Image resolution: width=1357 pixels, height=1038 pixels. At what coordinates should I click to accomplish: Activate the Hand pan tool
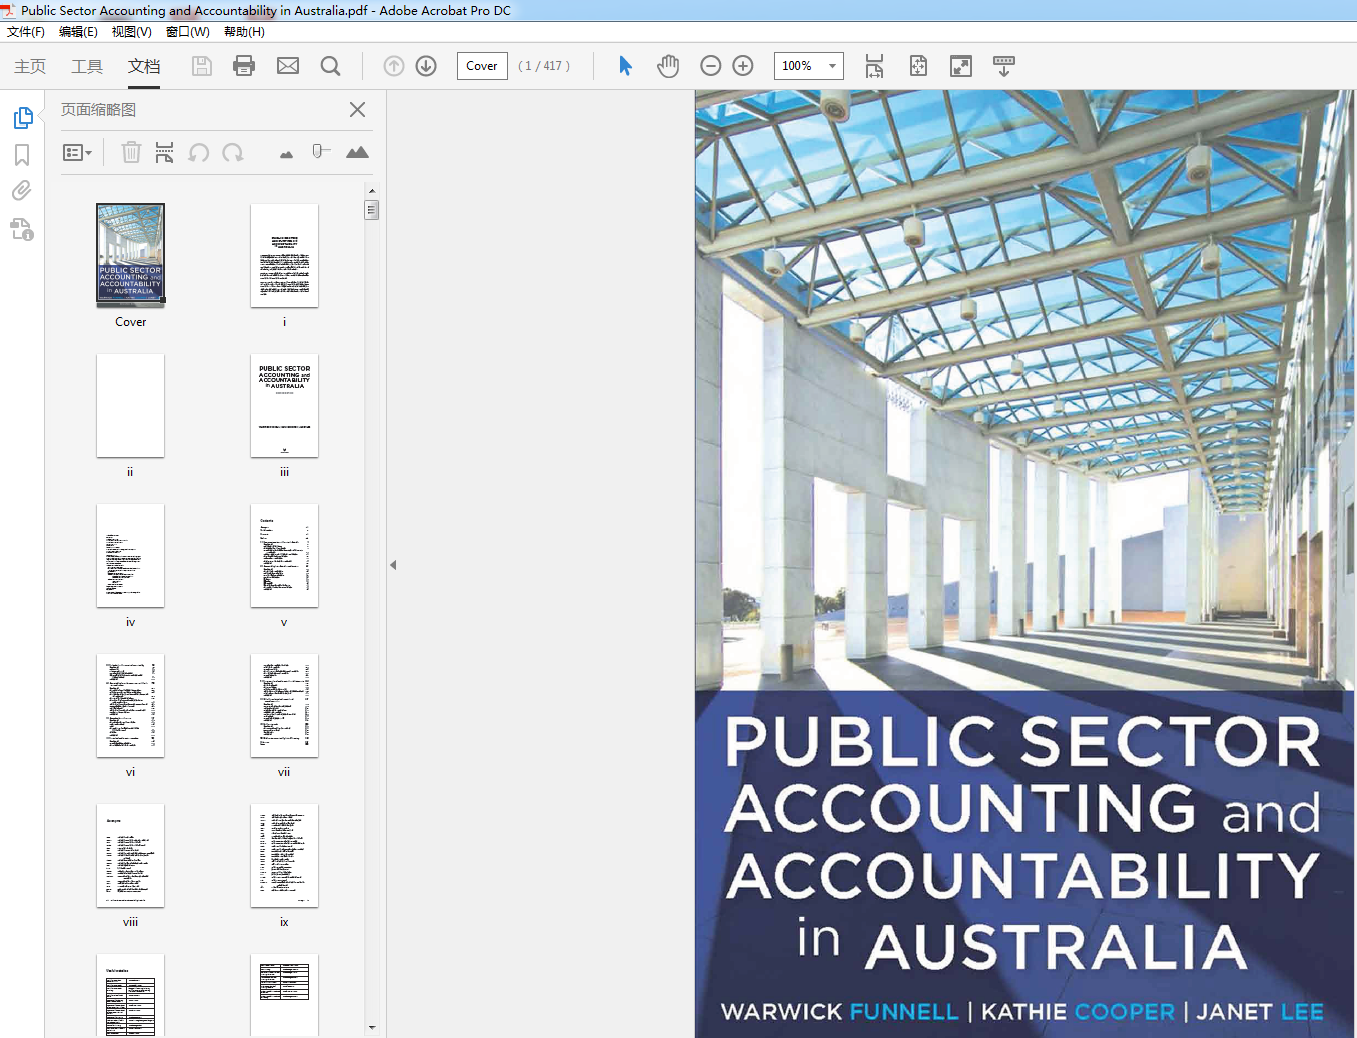pyautogui.click(x=668, y=66)
